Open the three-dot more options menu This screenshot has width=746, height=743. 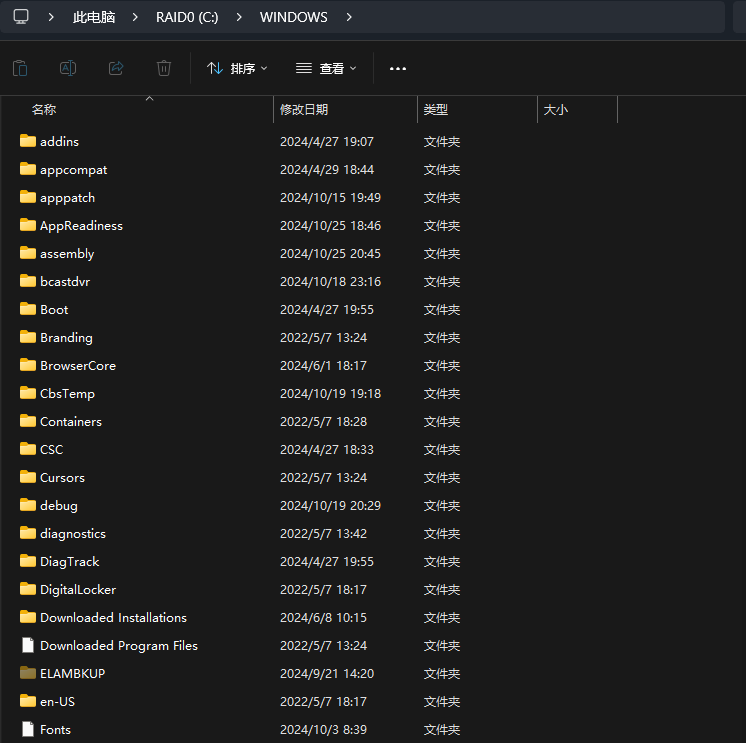tap(398, 69)
